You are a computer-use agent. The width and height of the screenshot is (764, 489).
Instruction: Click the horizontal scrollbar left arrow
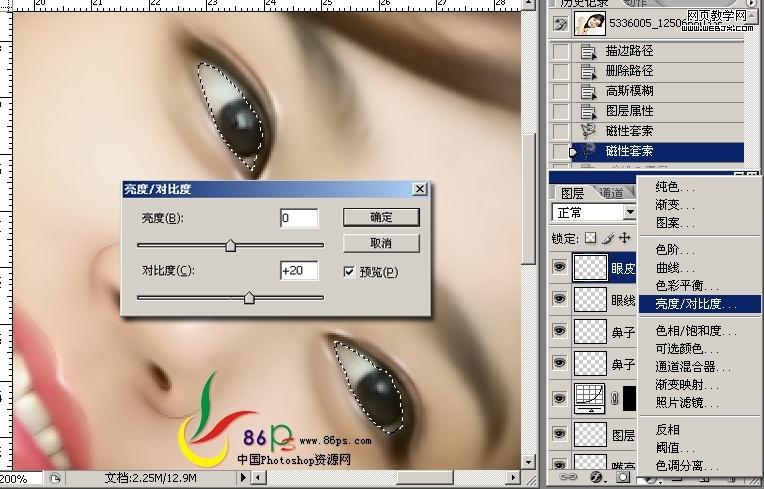pyautogui.click(x=259, y=478)
